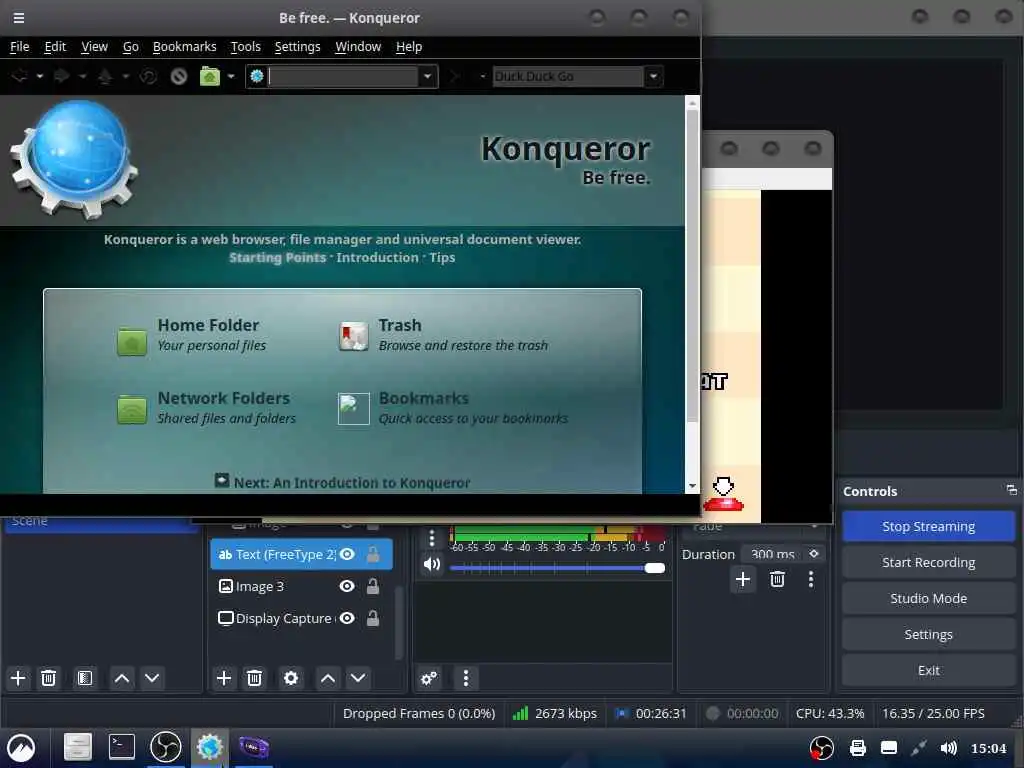Add a new scene with plus icon
The image size is (1024, 768).
point(18,679)
